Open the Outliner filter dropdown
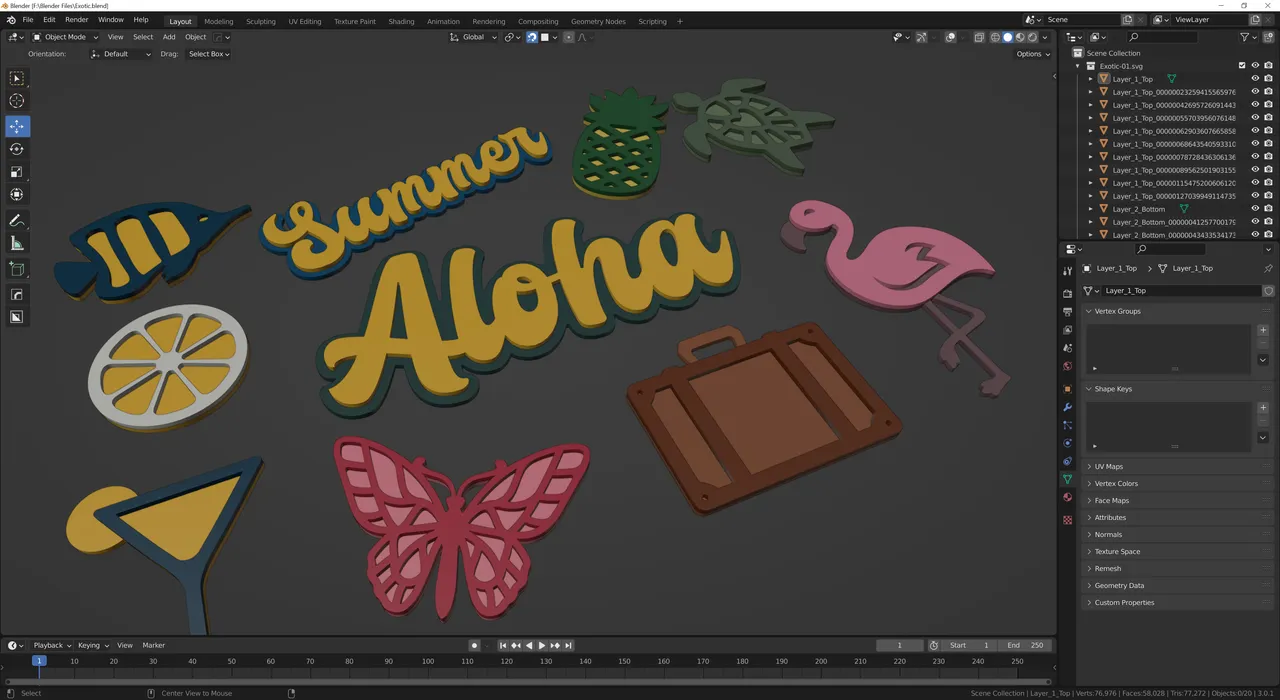 point(1247,37)
